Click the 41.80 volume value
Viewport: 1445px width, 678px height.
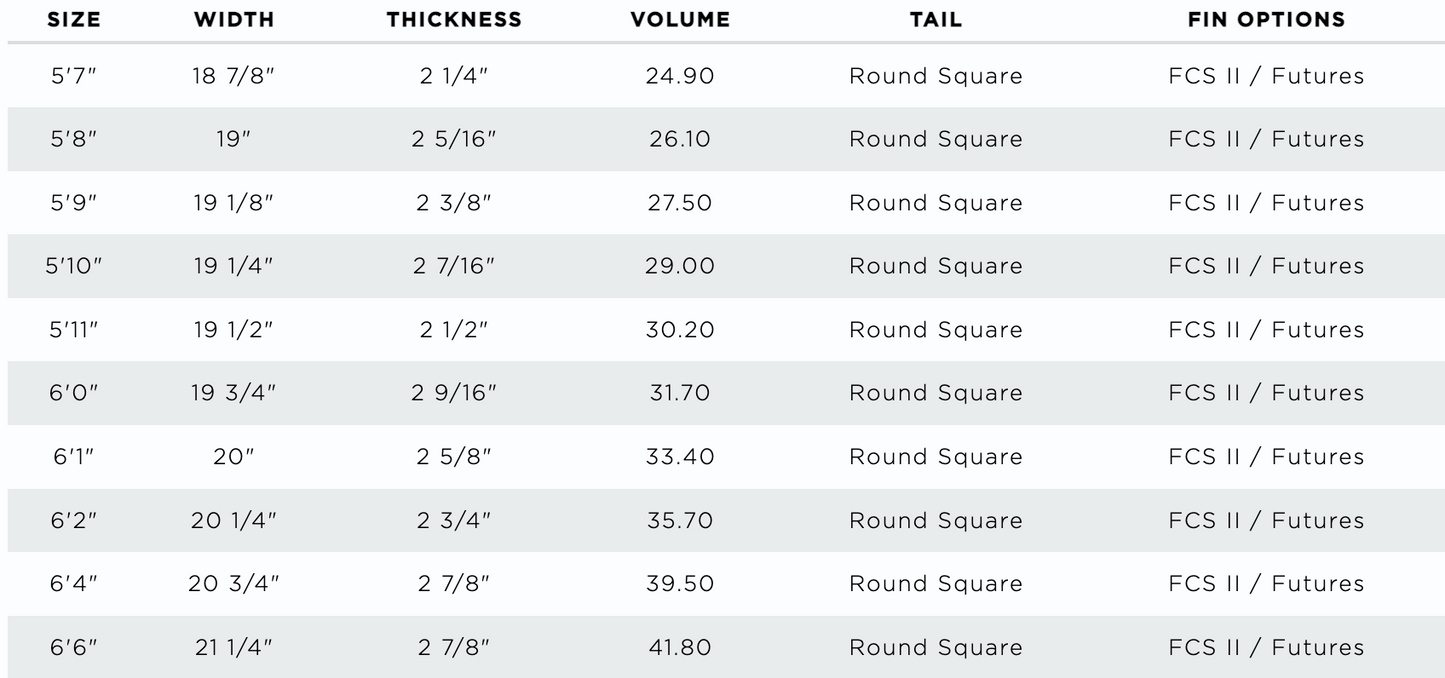[x=680, y=647]
